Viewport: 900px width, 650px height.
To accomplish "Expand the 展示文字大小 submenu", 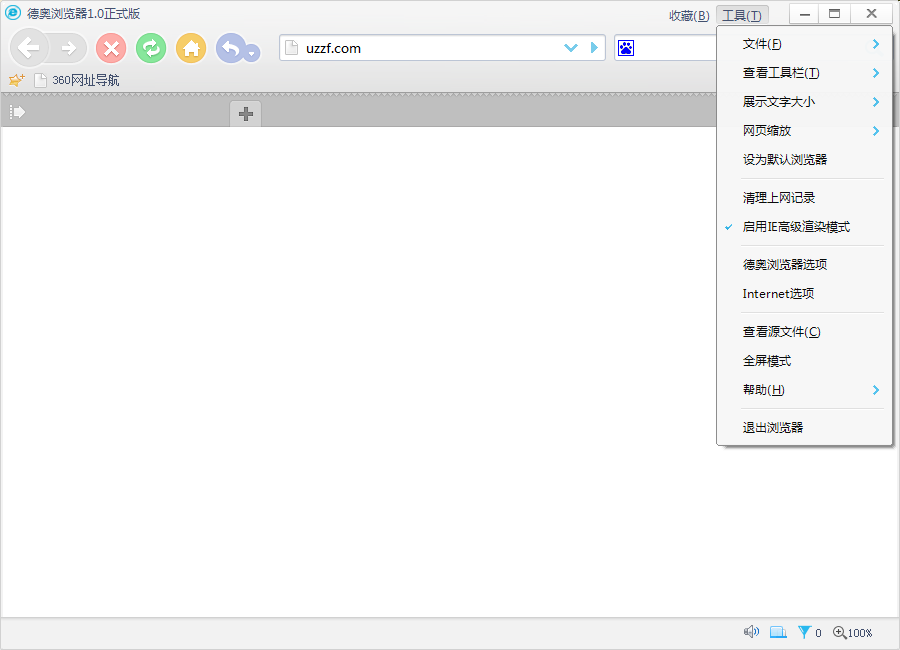I will [804, 102].
